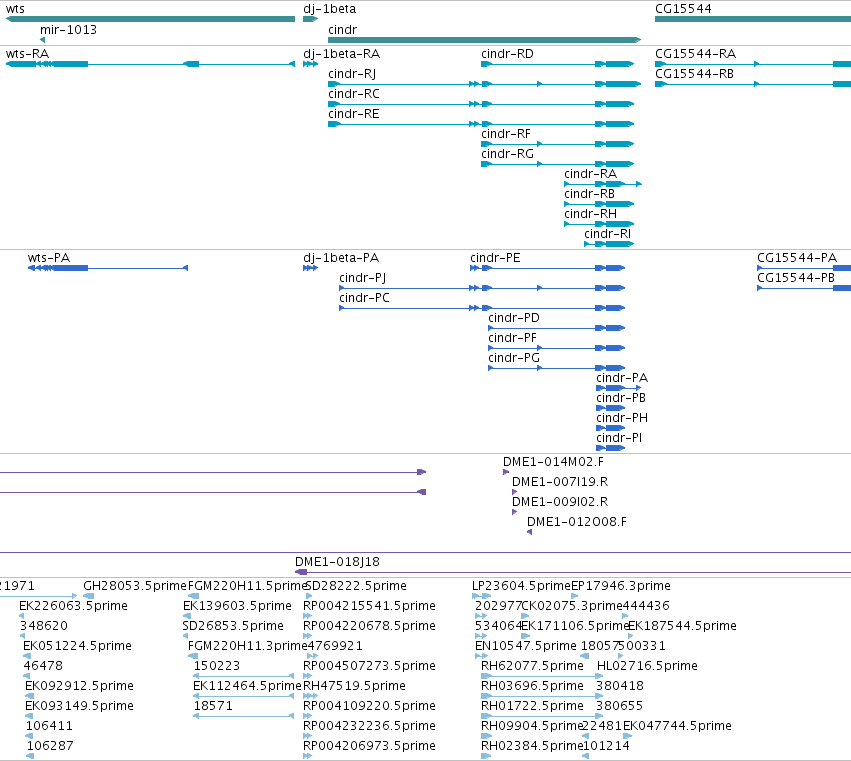Image resolution: width=851 pixels, height=761 pixels.
Task: Click EK187544.5prime EST label
Action: (682, 626)
